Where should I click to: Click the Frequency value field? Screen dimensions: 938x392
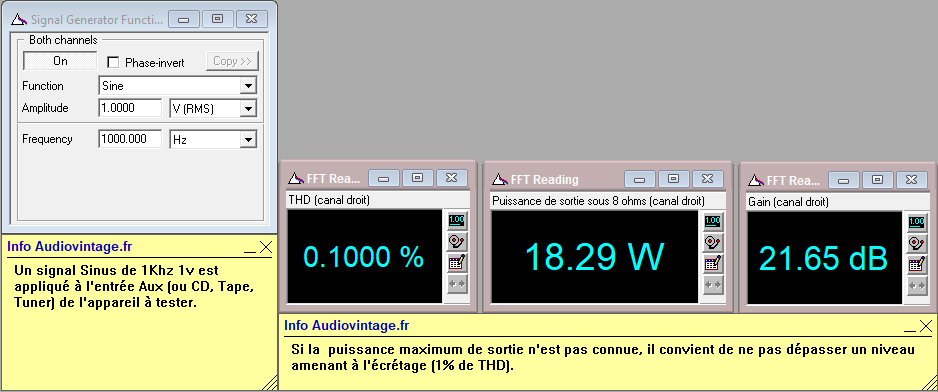(130, 139)
